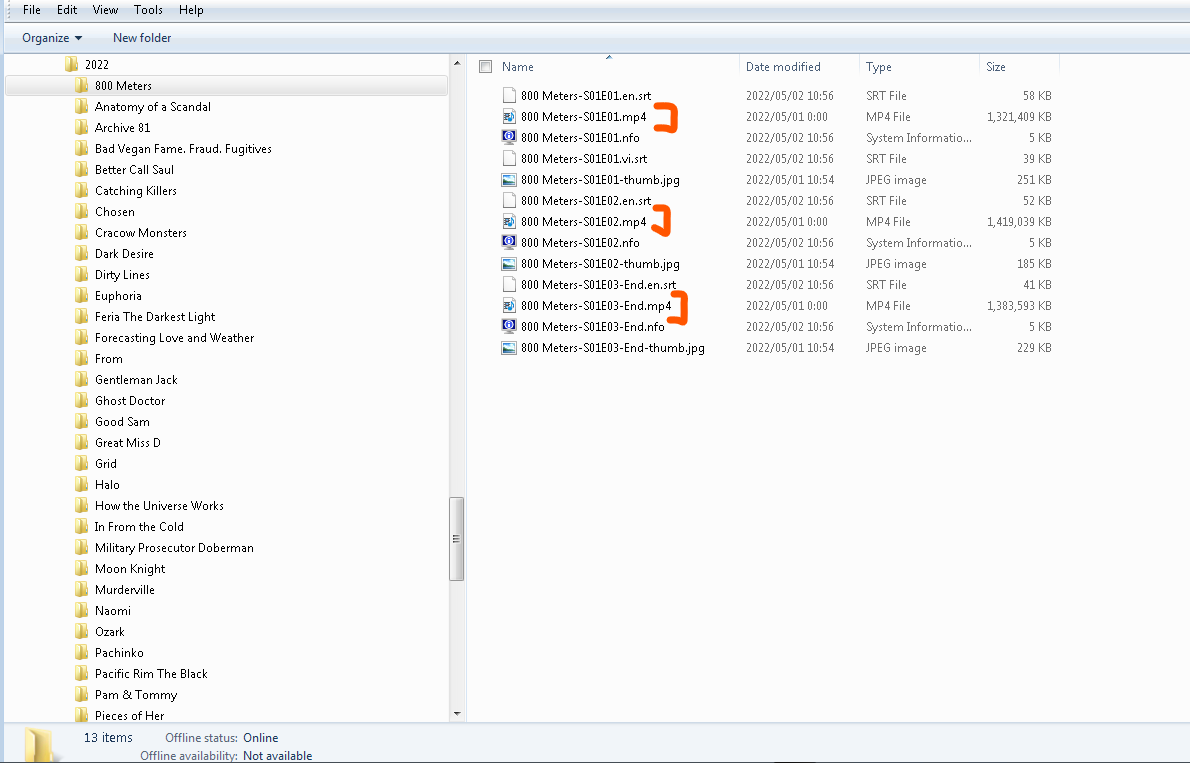Click the 800 Meters-S01E03-End.en.srt file icon
The width and height of the screenshot is (1190, 763).
tap(508, 285)
